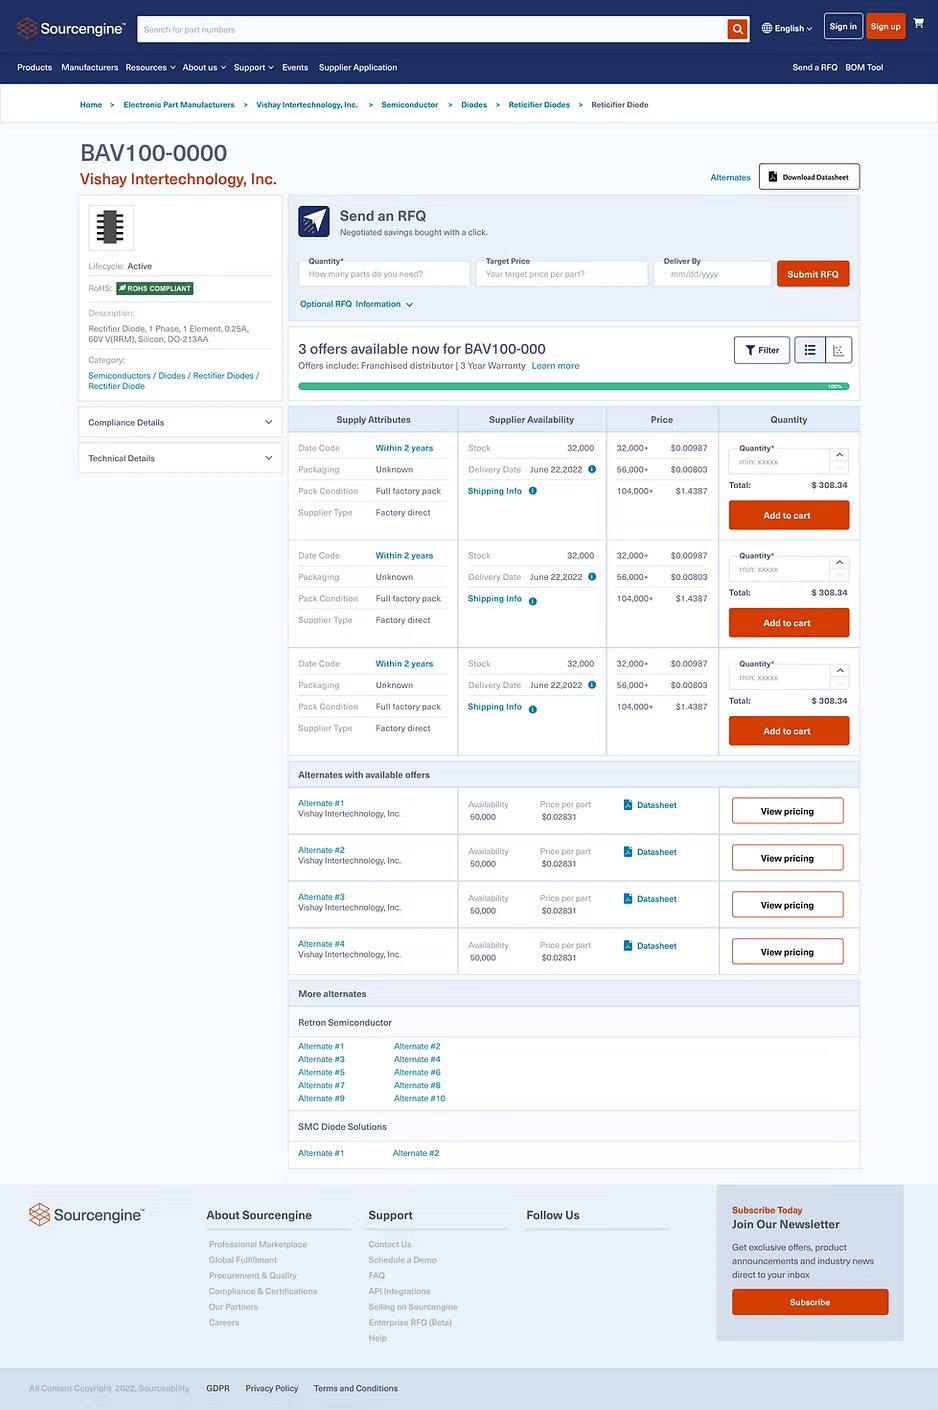Increase quantity in first offer stepper
This screenshot has width=938, height=1410.
pyautogui.click(x=840, y=455)
